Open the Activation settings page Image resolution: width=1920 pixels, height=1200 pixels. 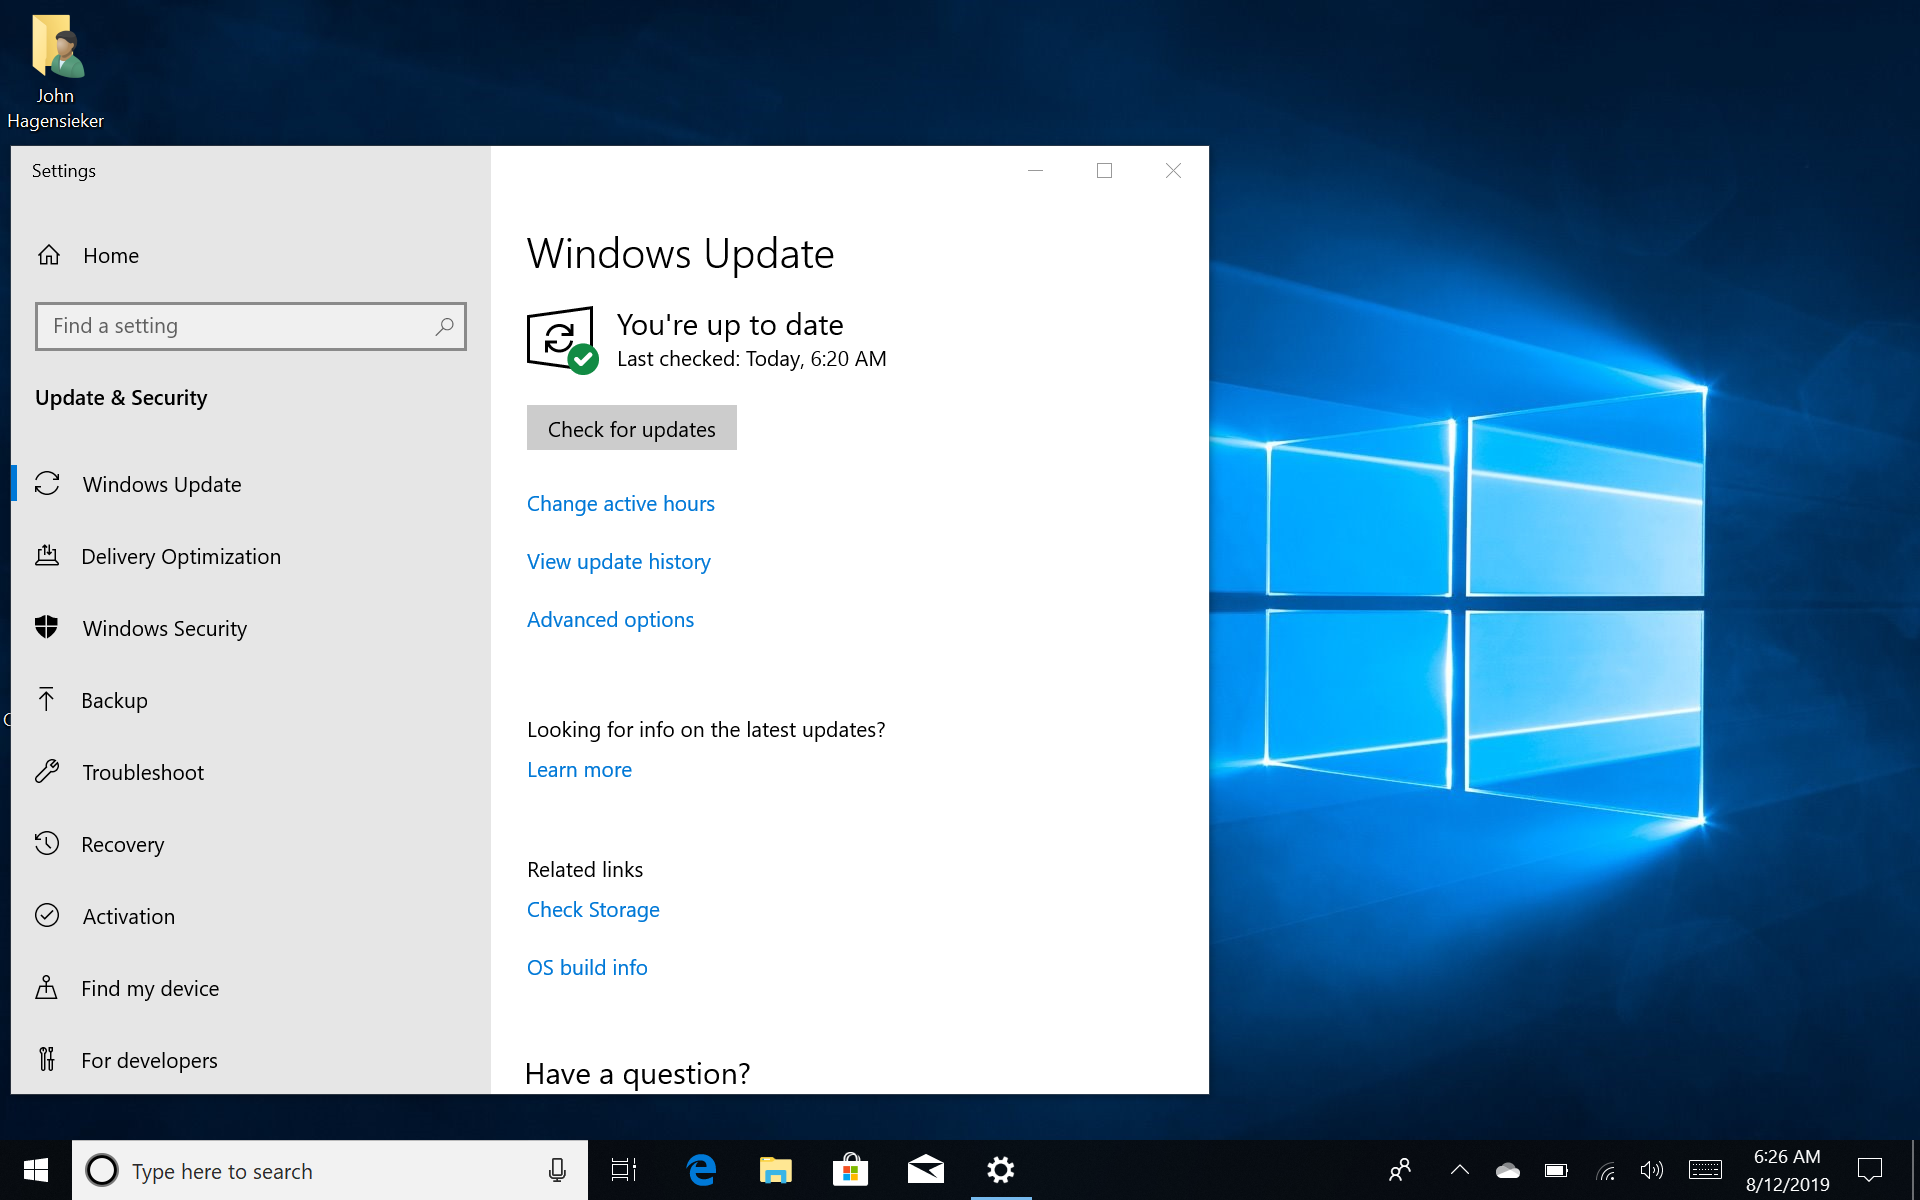(x=251, y=916)
